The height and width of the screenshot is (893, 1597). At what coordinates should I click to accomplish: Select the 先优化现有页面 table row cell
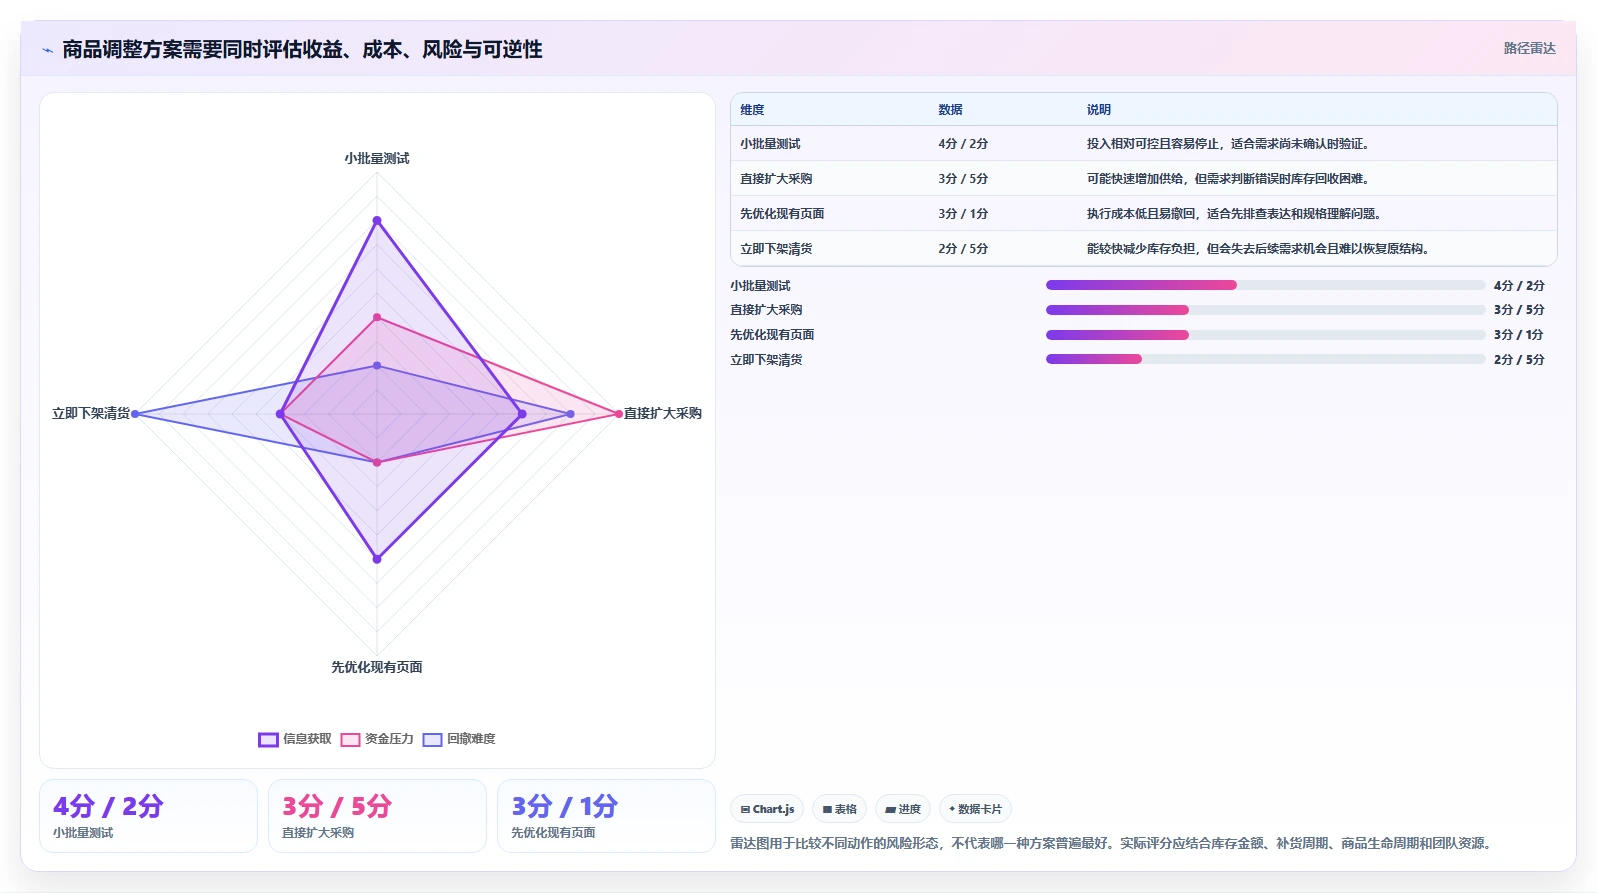coord(782,214)
